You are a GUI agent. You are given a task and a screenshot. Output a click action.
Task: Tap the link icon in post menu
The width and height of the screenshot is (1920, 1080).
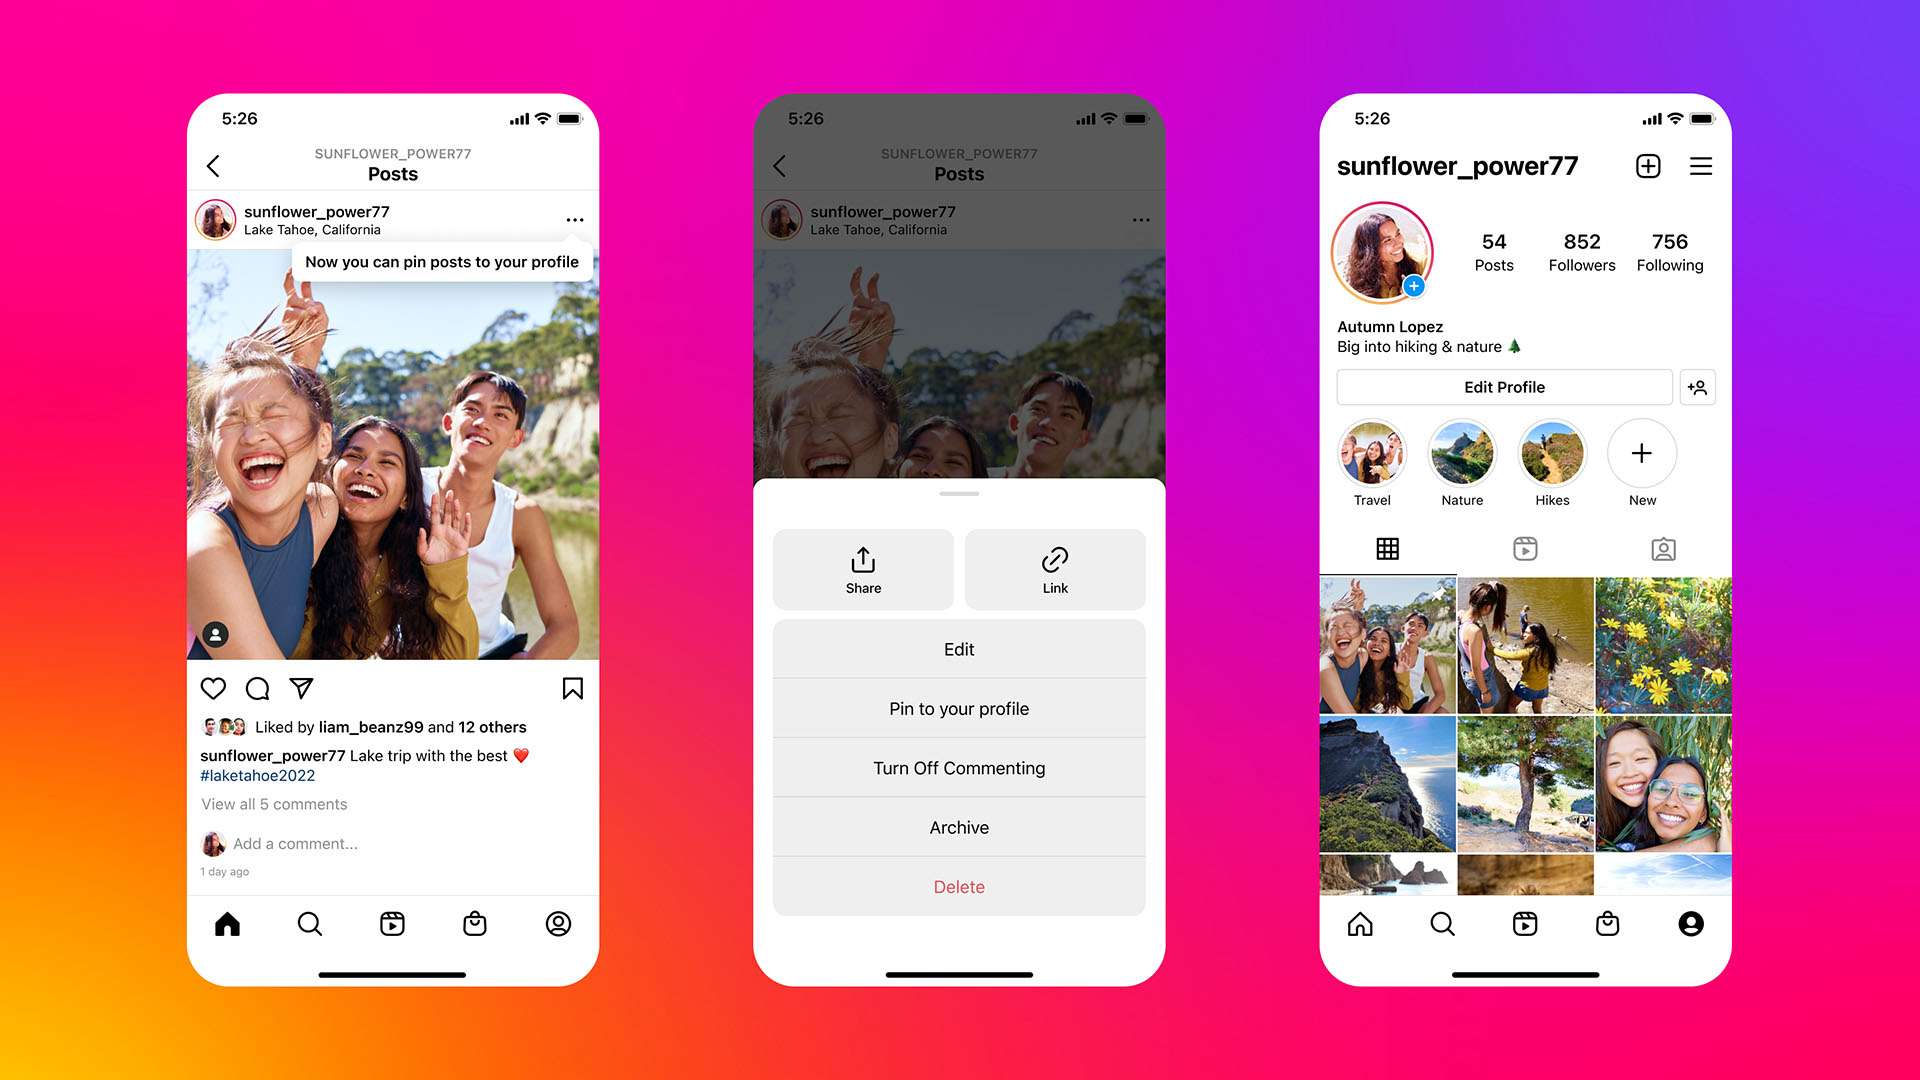(1054, 559)
